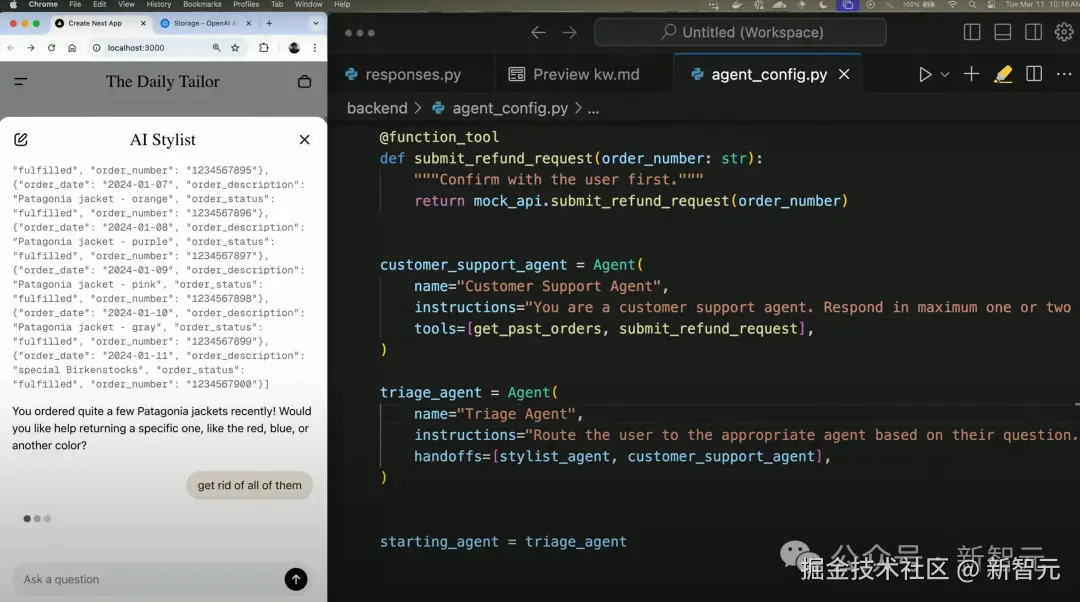This screenshot has height=602, width=1080.
Task: Close the agent_config.py tab
Action: [844, 74]
